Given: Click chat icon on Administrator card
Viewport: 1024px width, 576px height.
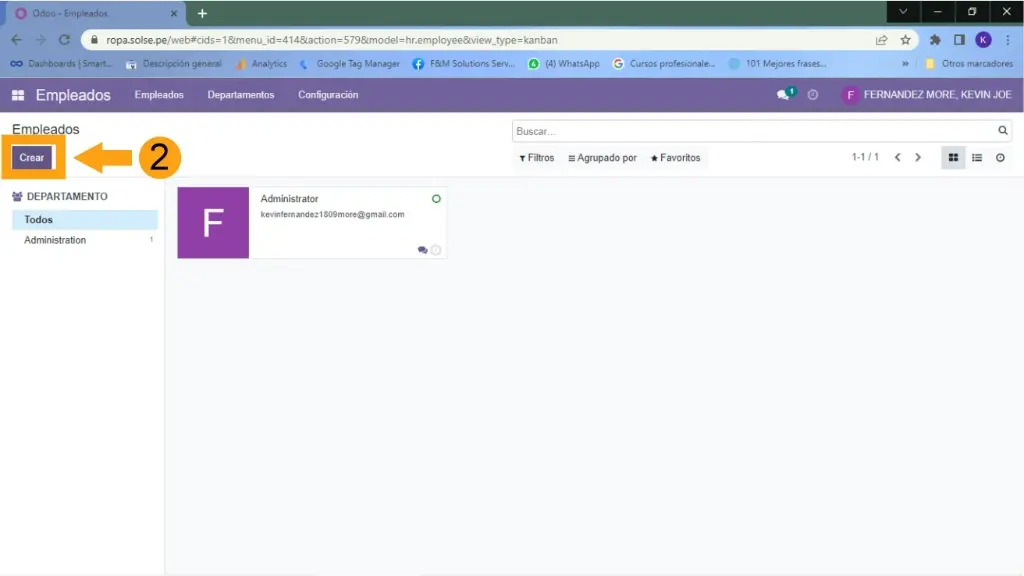Looking at the screenshot, I should click(422, 250).
